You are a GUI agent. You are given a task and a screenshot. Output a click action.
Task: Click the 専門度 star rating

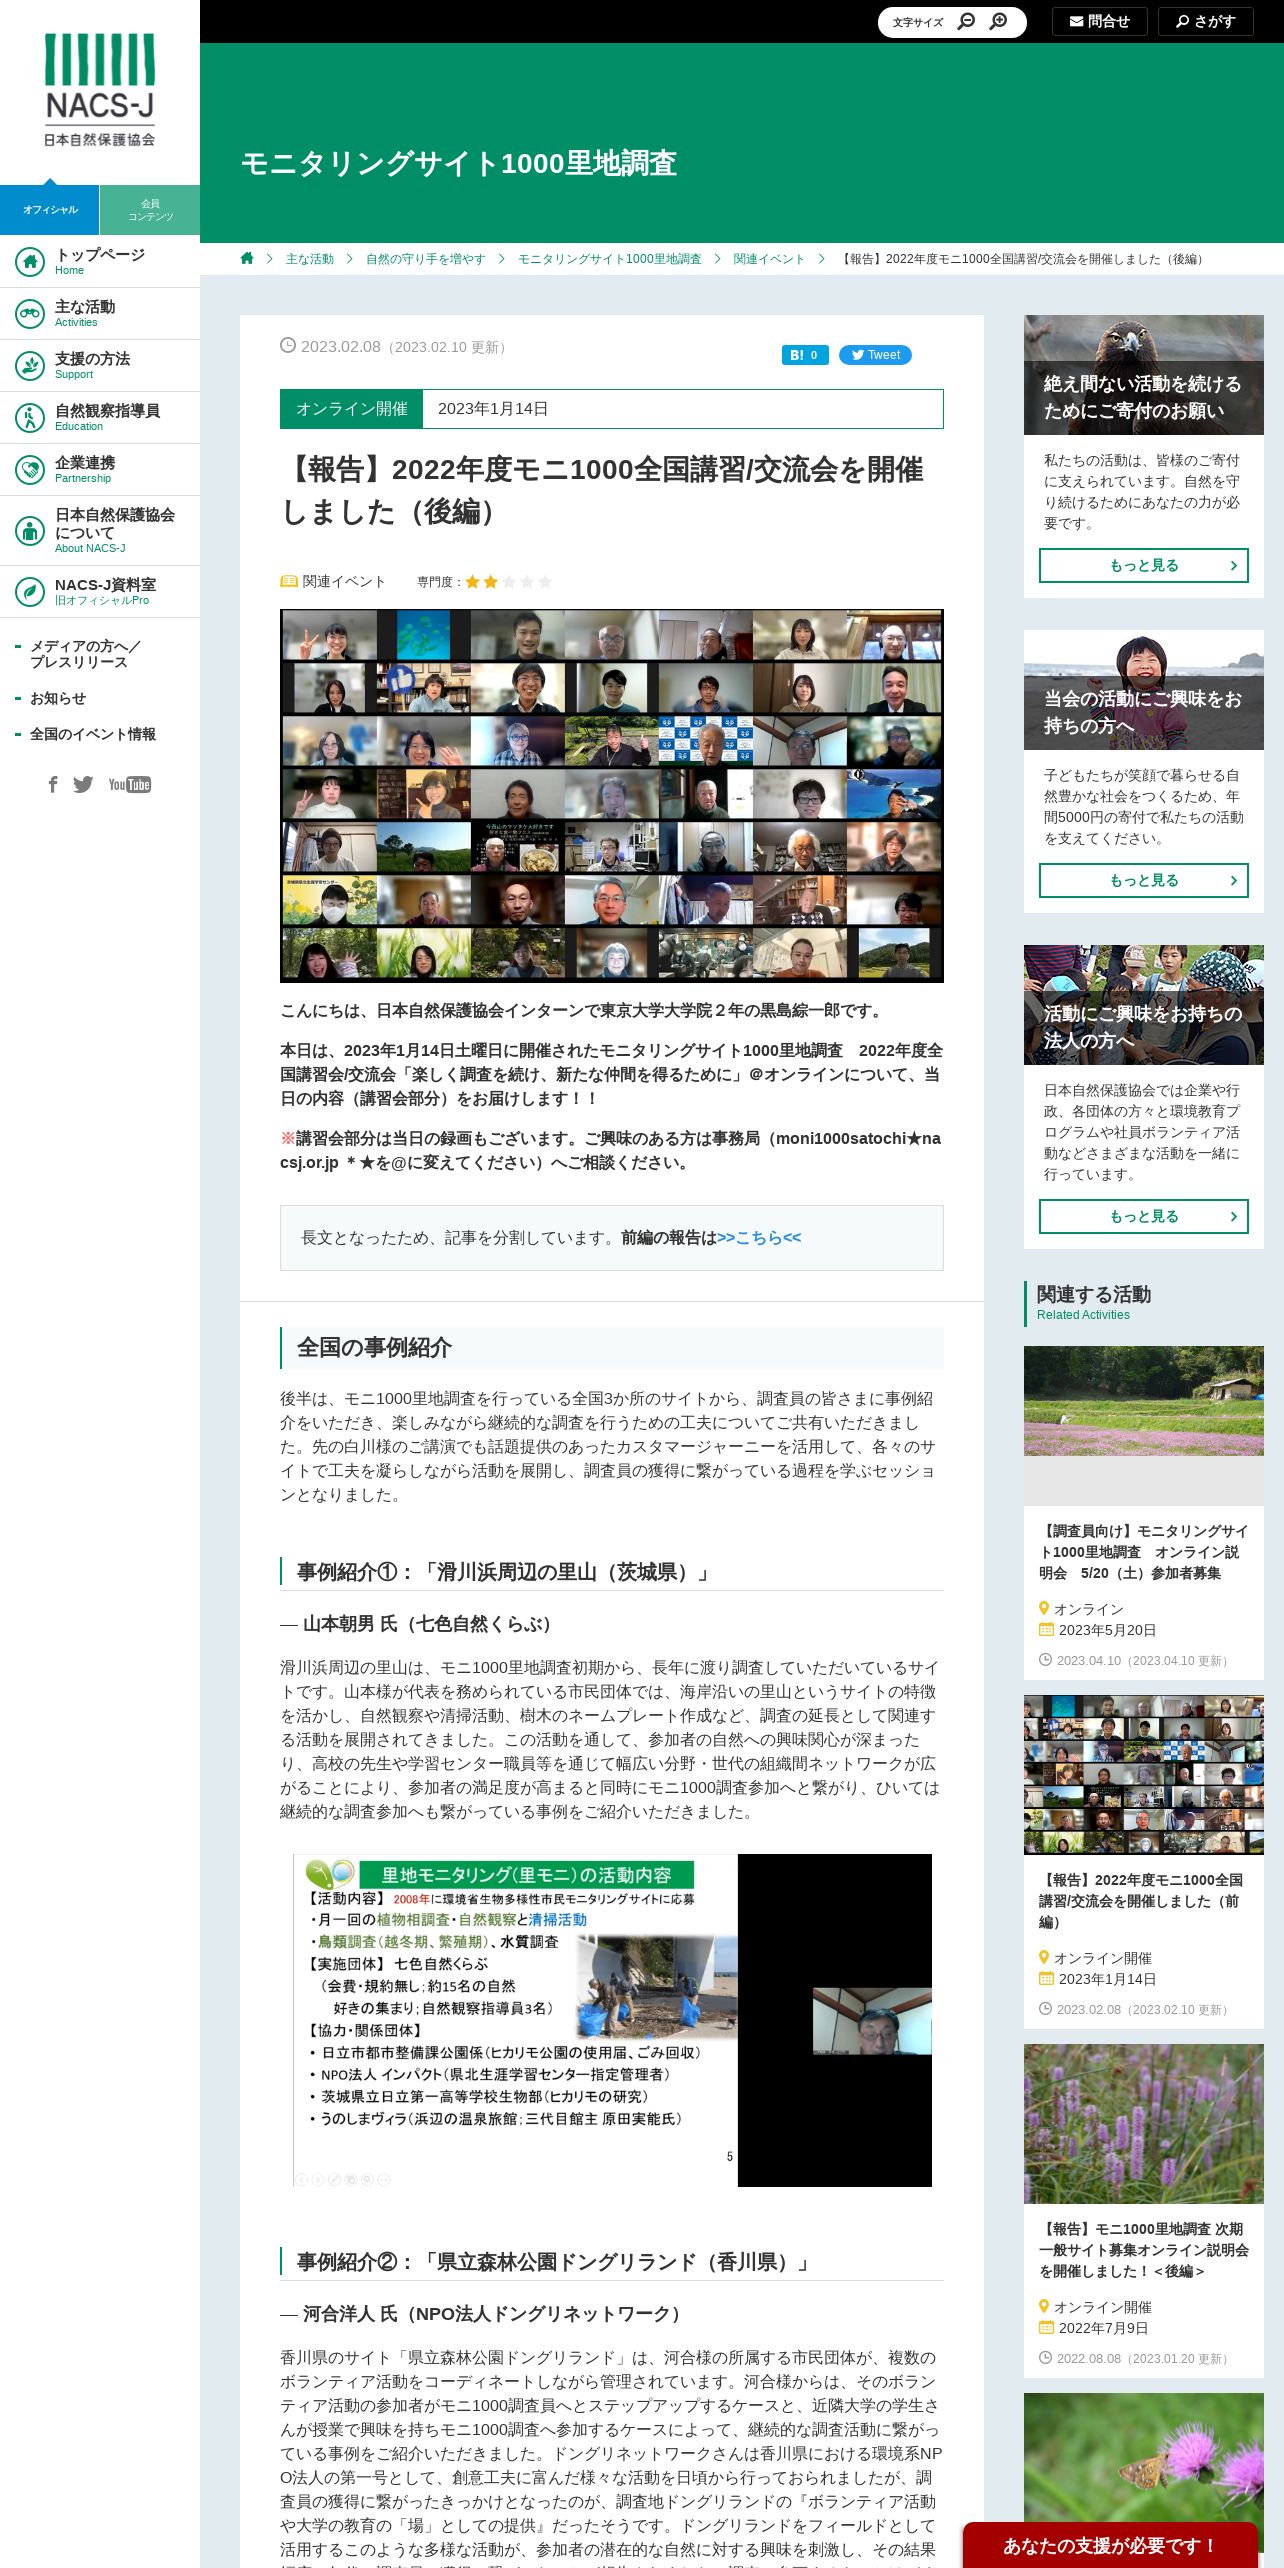click(508, 581)
